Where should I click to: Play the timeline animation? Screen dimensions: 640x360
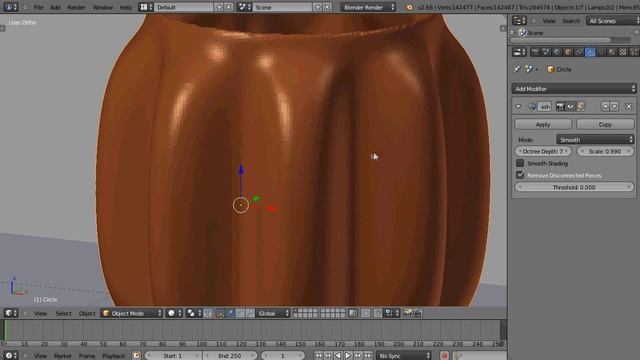pos(348,356)
